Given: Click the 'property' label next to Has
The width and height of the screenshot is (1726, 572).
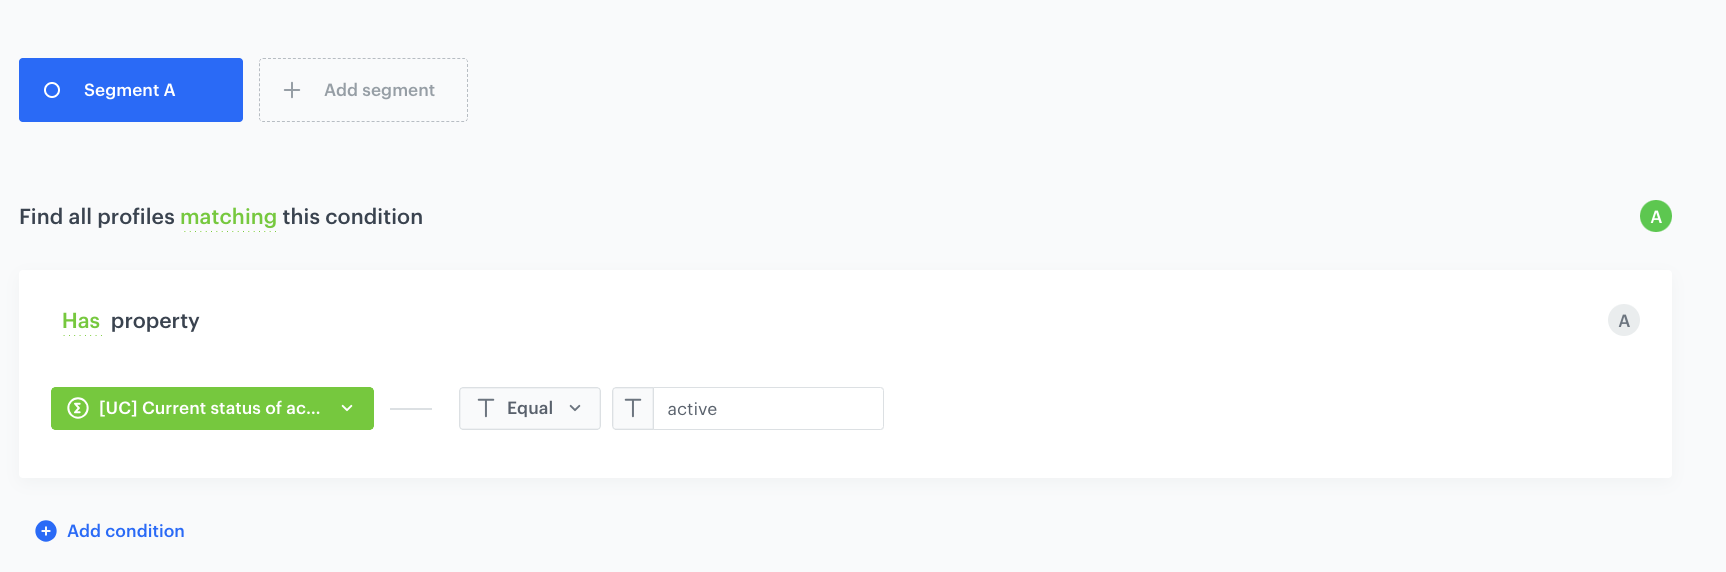Looking at the screenshot, I should point(155,321).
